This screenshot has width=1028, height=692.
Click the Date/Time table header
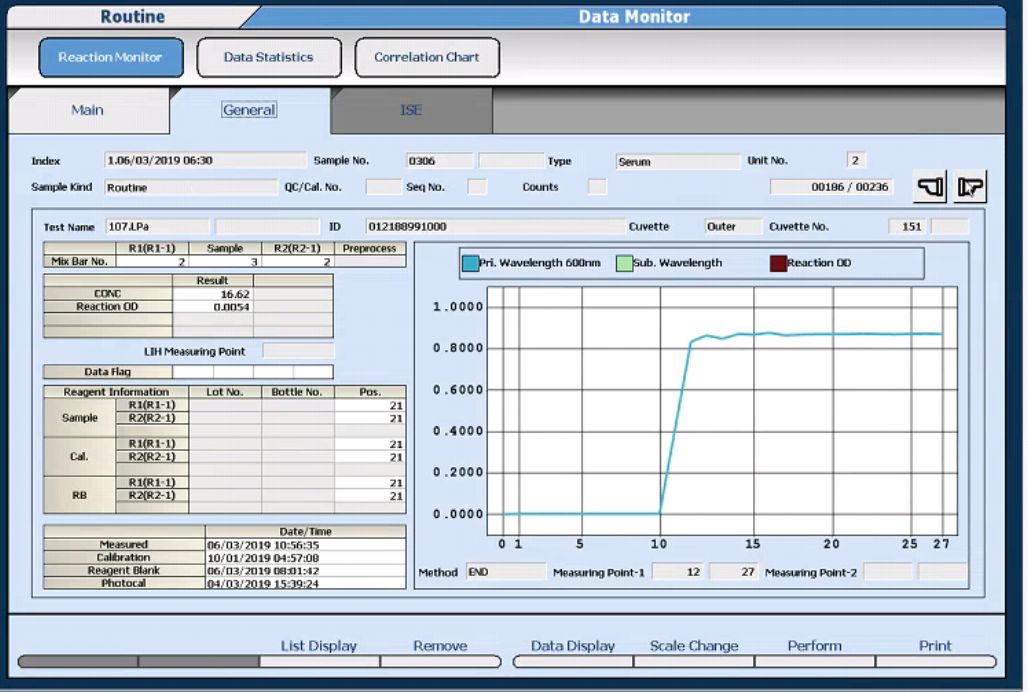click(x=306, y=531)
